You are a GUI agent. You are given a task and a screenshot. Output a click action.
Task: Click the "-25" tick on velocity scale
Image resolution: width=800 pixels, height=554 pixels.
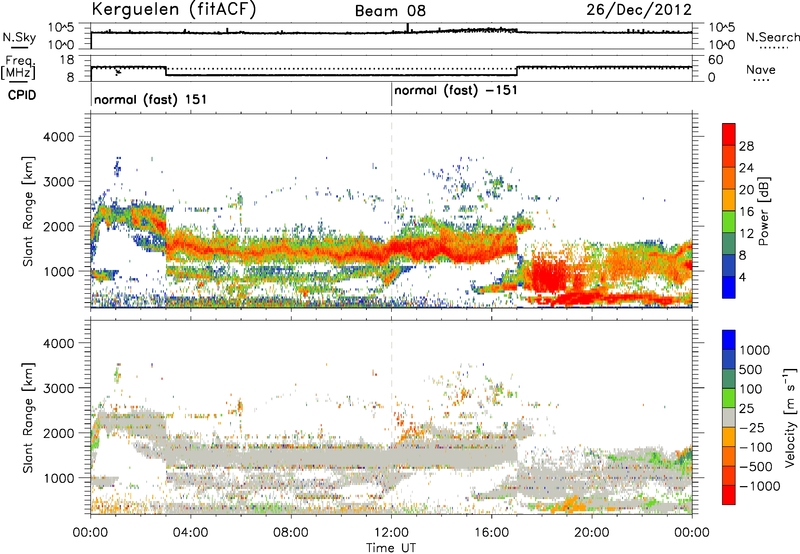point(752,428)
